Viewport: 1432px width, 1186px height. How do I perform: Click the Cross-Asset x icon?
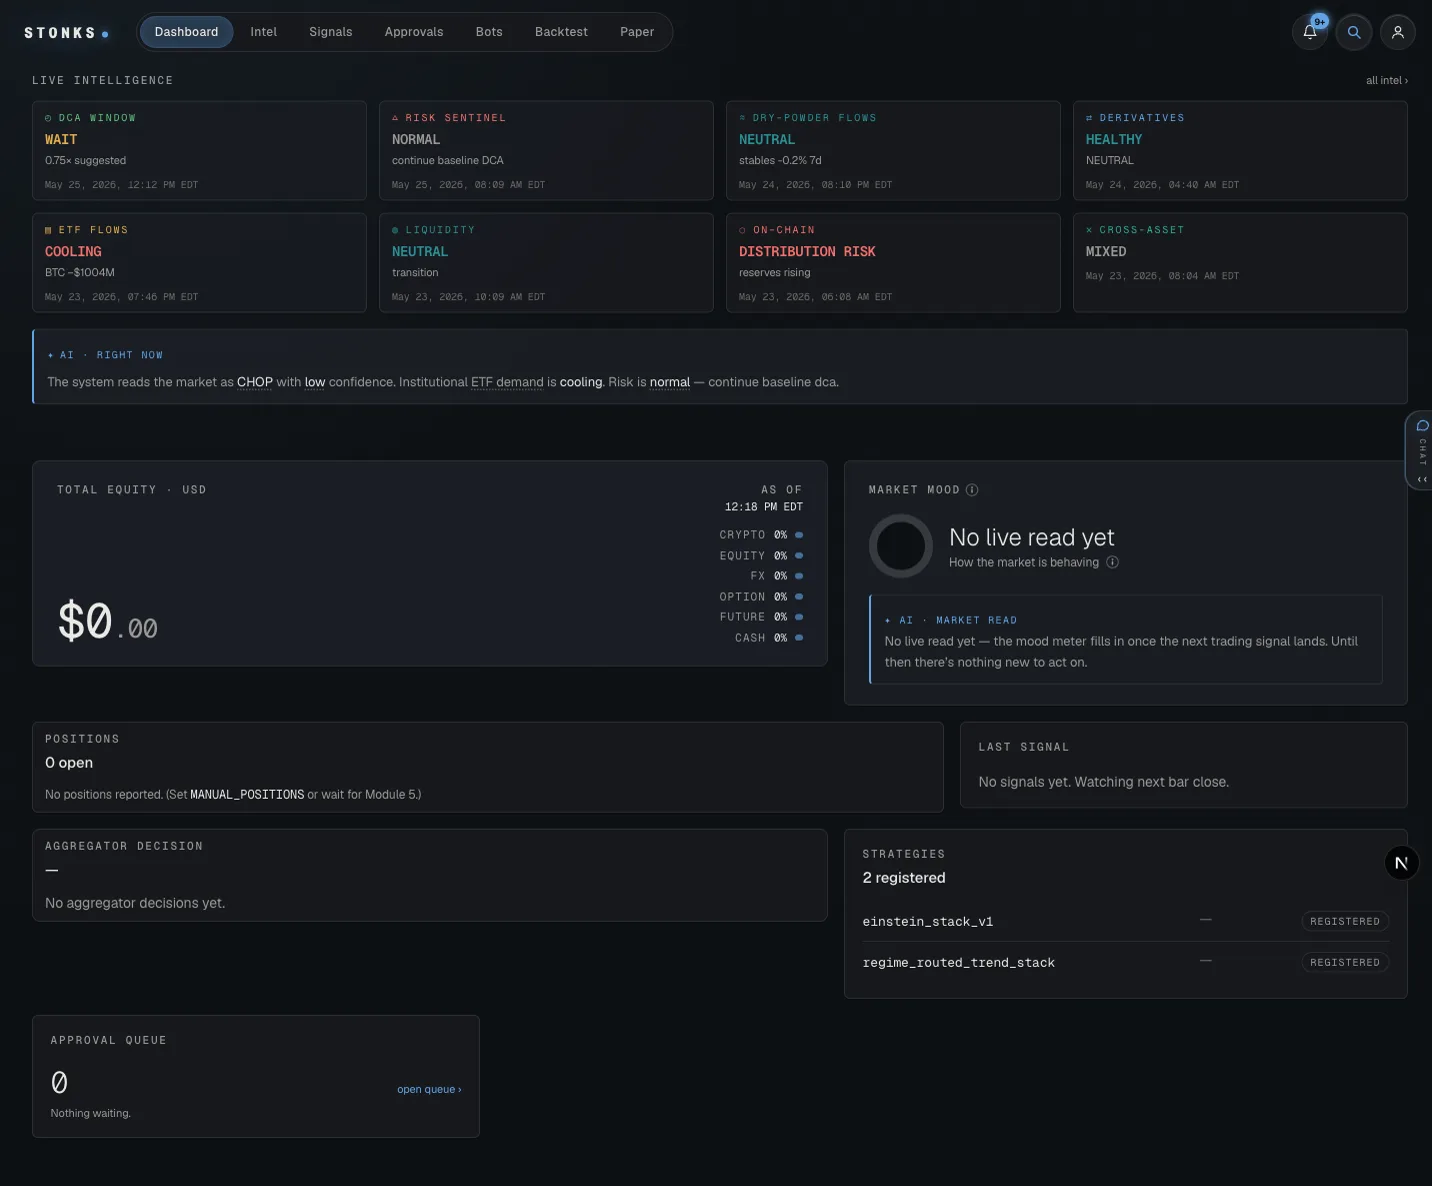tap(1089, 230)
